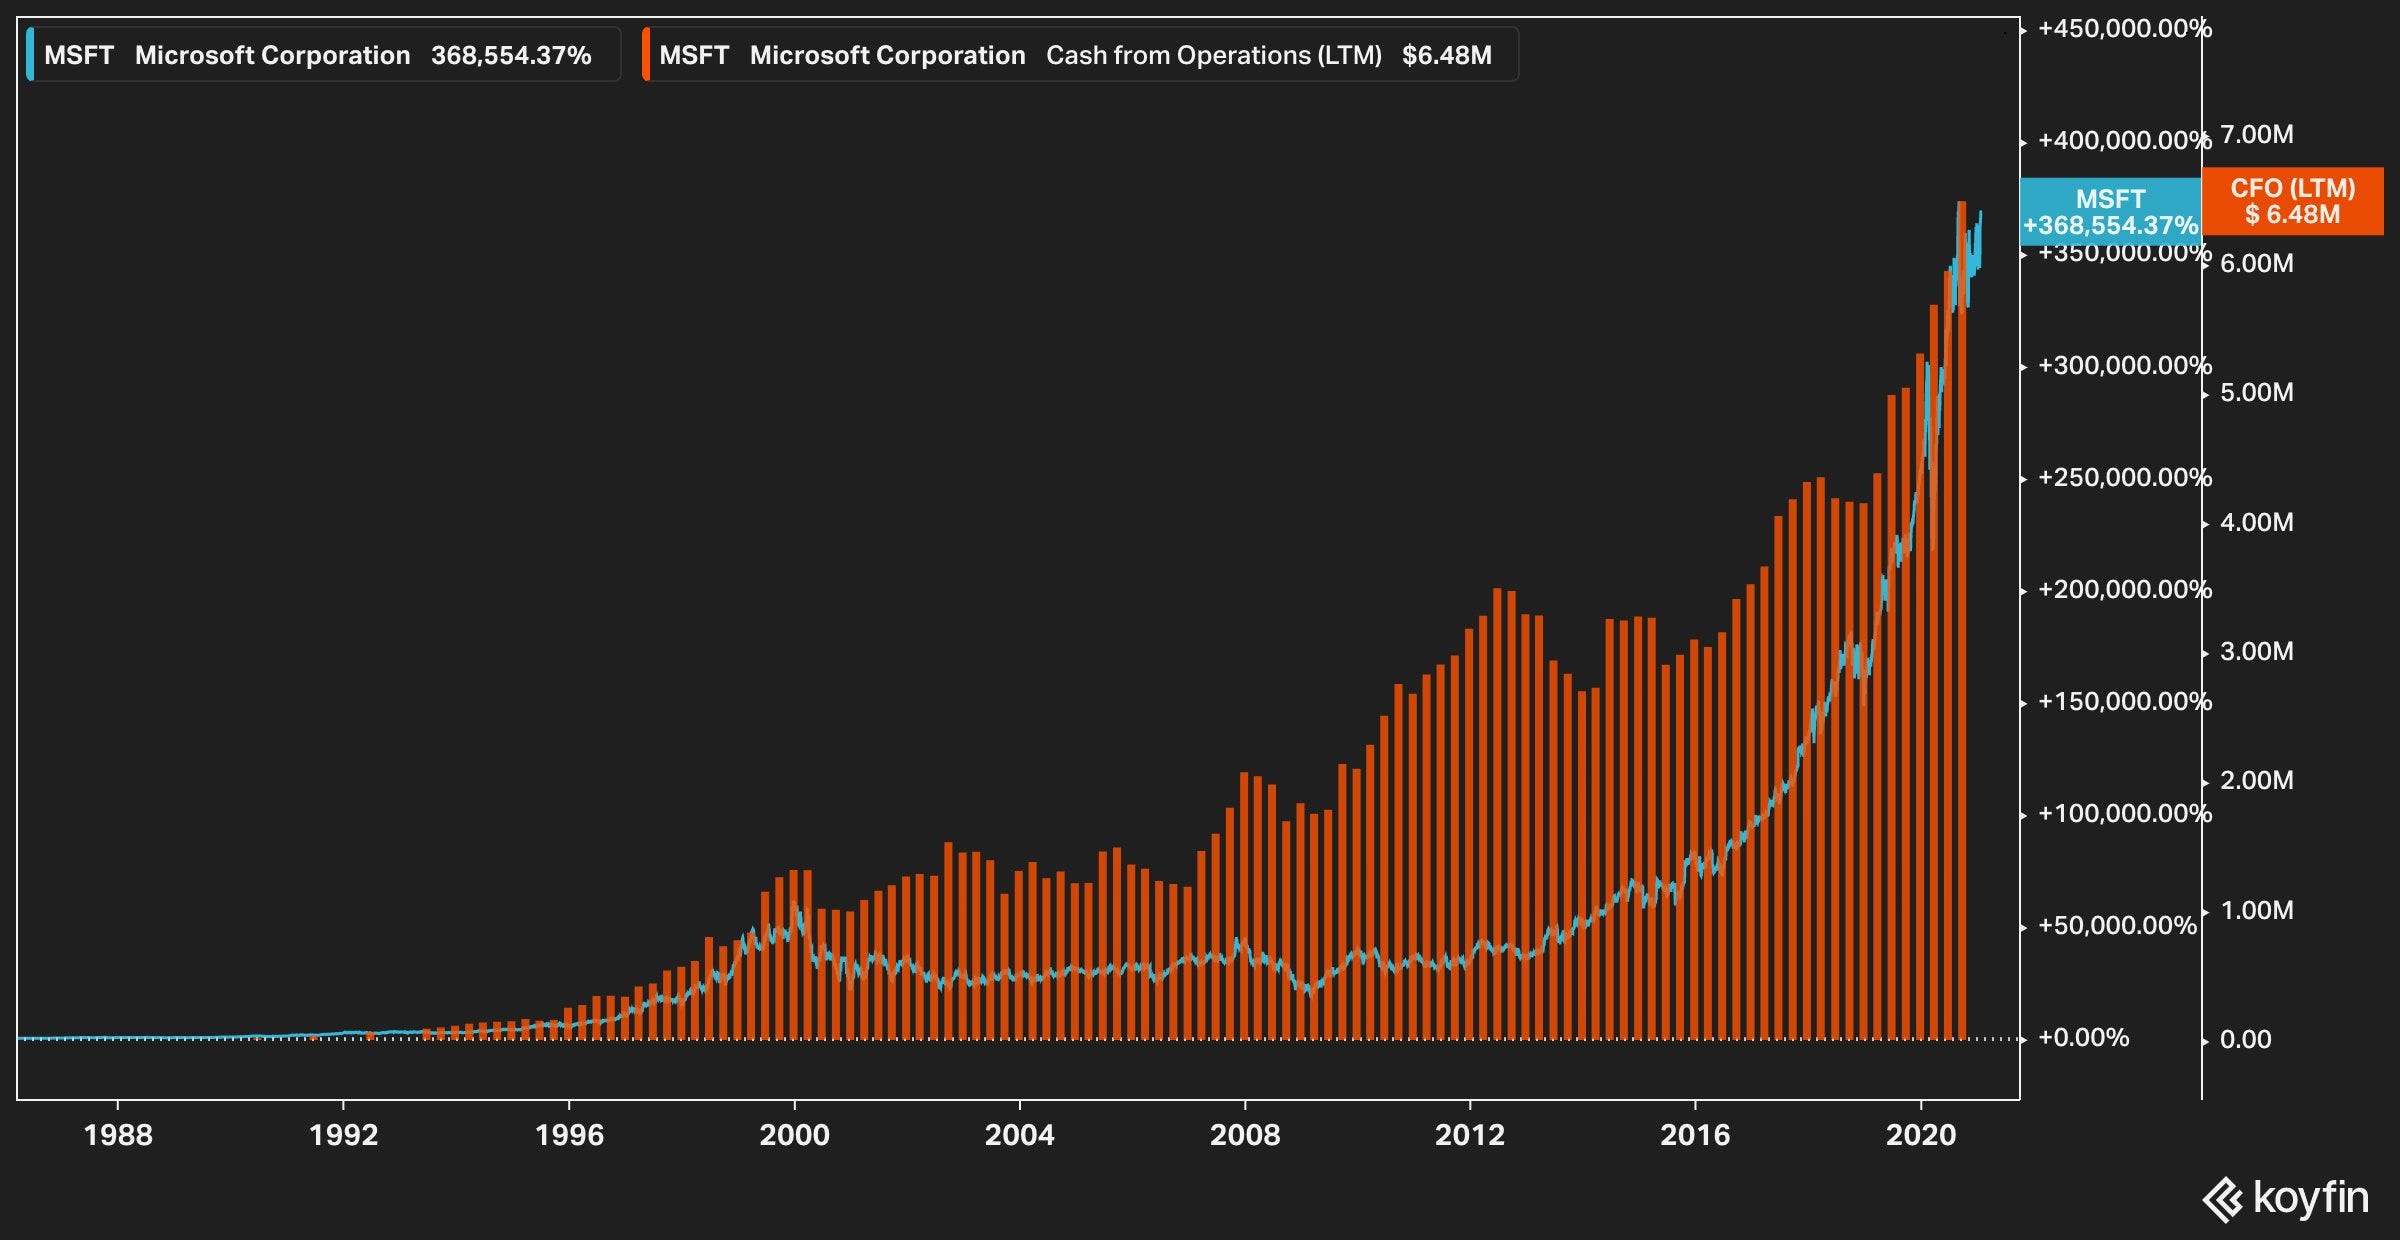The width and height of the screenshot is (2400, 1240).
Task: Click the +200,000.00% axis label
Action: tap(2124, 589)
